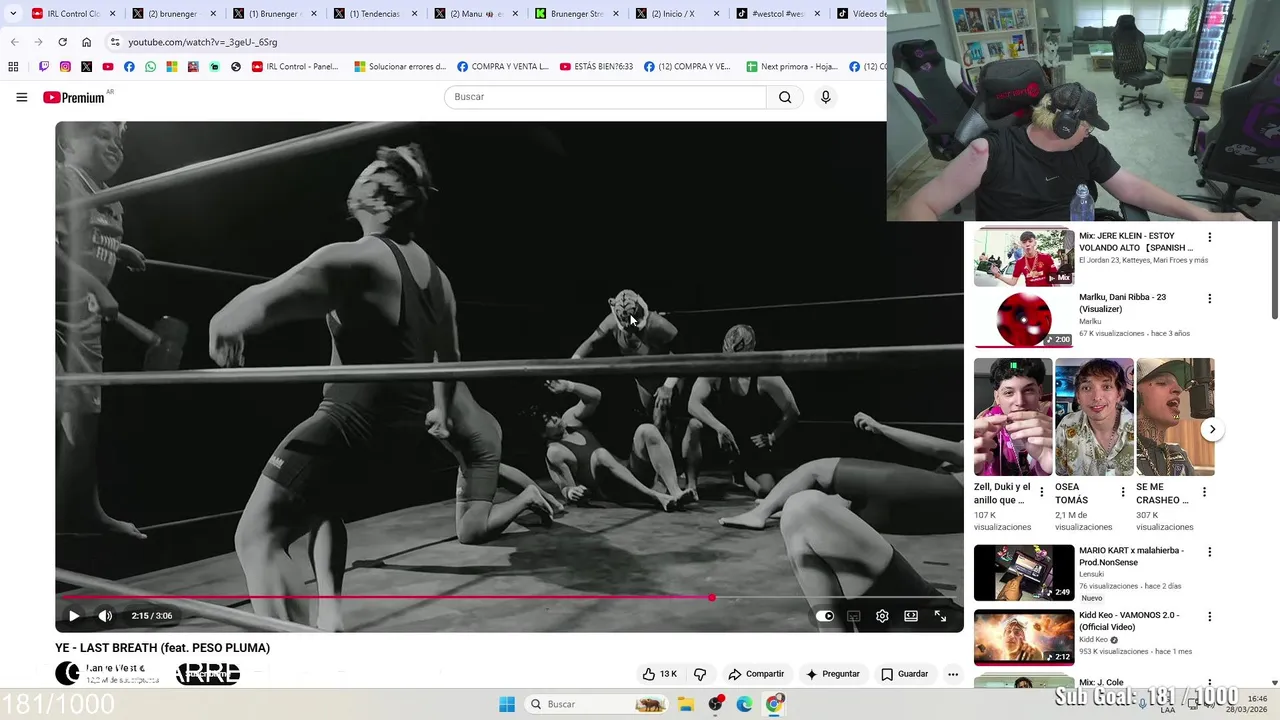Dislike the video thumbs-down button
The image size is (1280, 720).
pyautogui.click(x=700, y=674)
